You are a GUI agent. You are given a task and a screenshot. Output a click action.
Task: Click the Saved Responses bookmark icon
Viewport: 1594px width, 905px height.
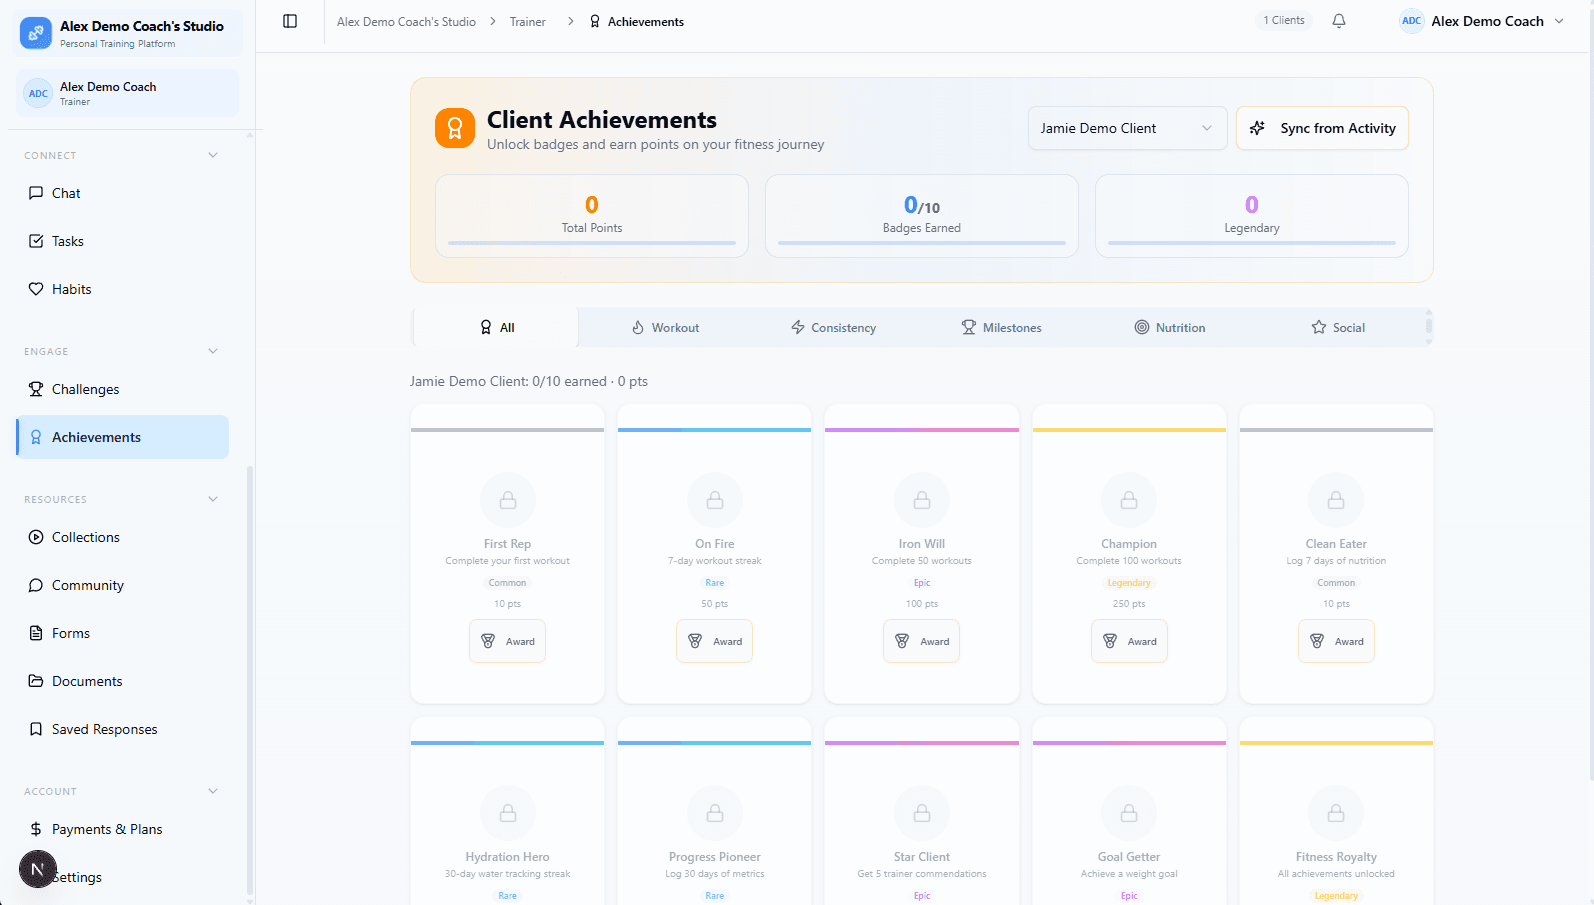(x=36, y=729)
